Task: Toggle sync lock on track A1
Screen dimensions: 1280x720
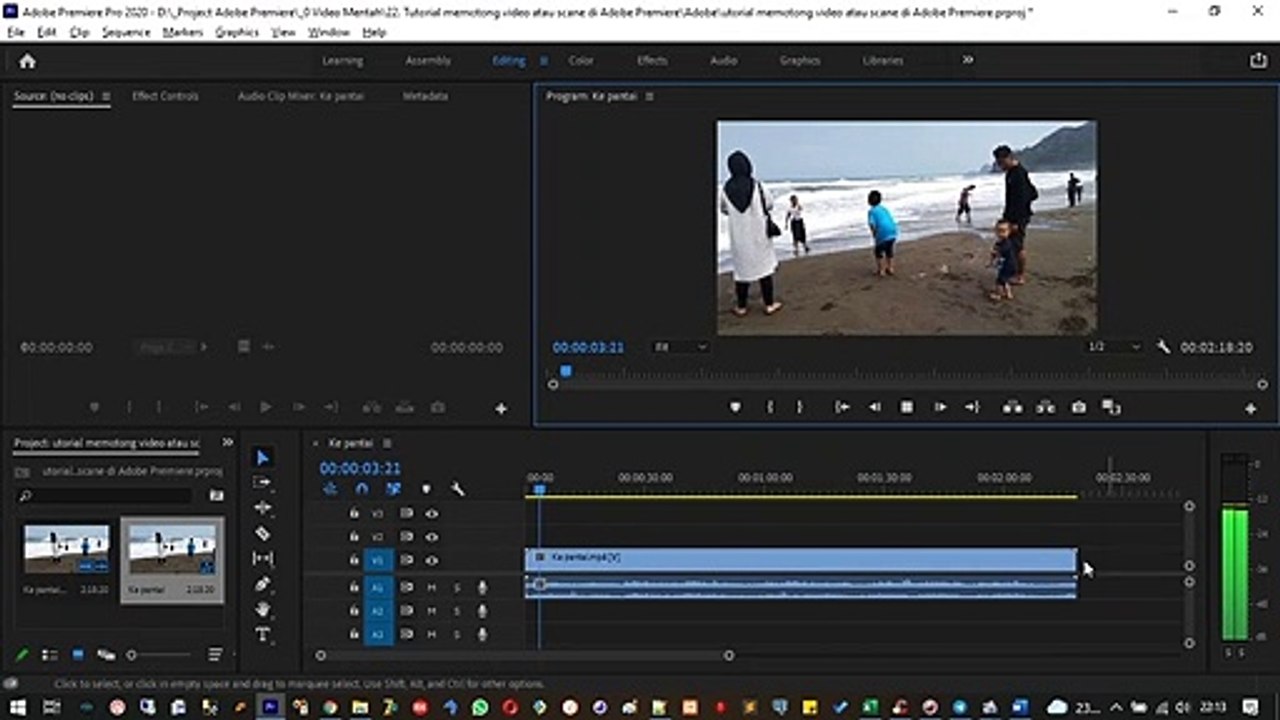Action: [406, 587]
